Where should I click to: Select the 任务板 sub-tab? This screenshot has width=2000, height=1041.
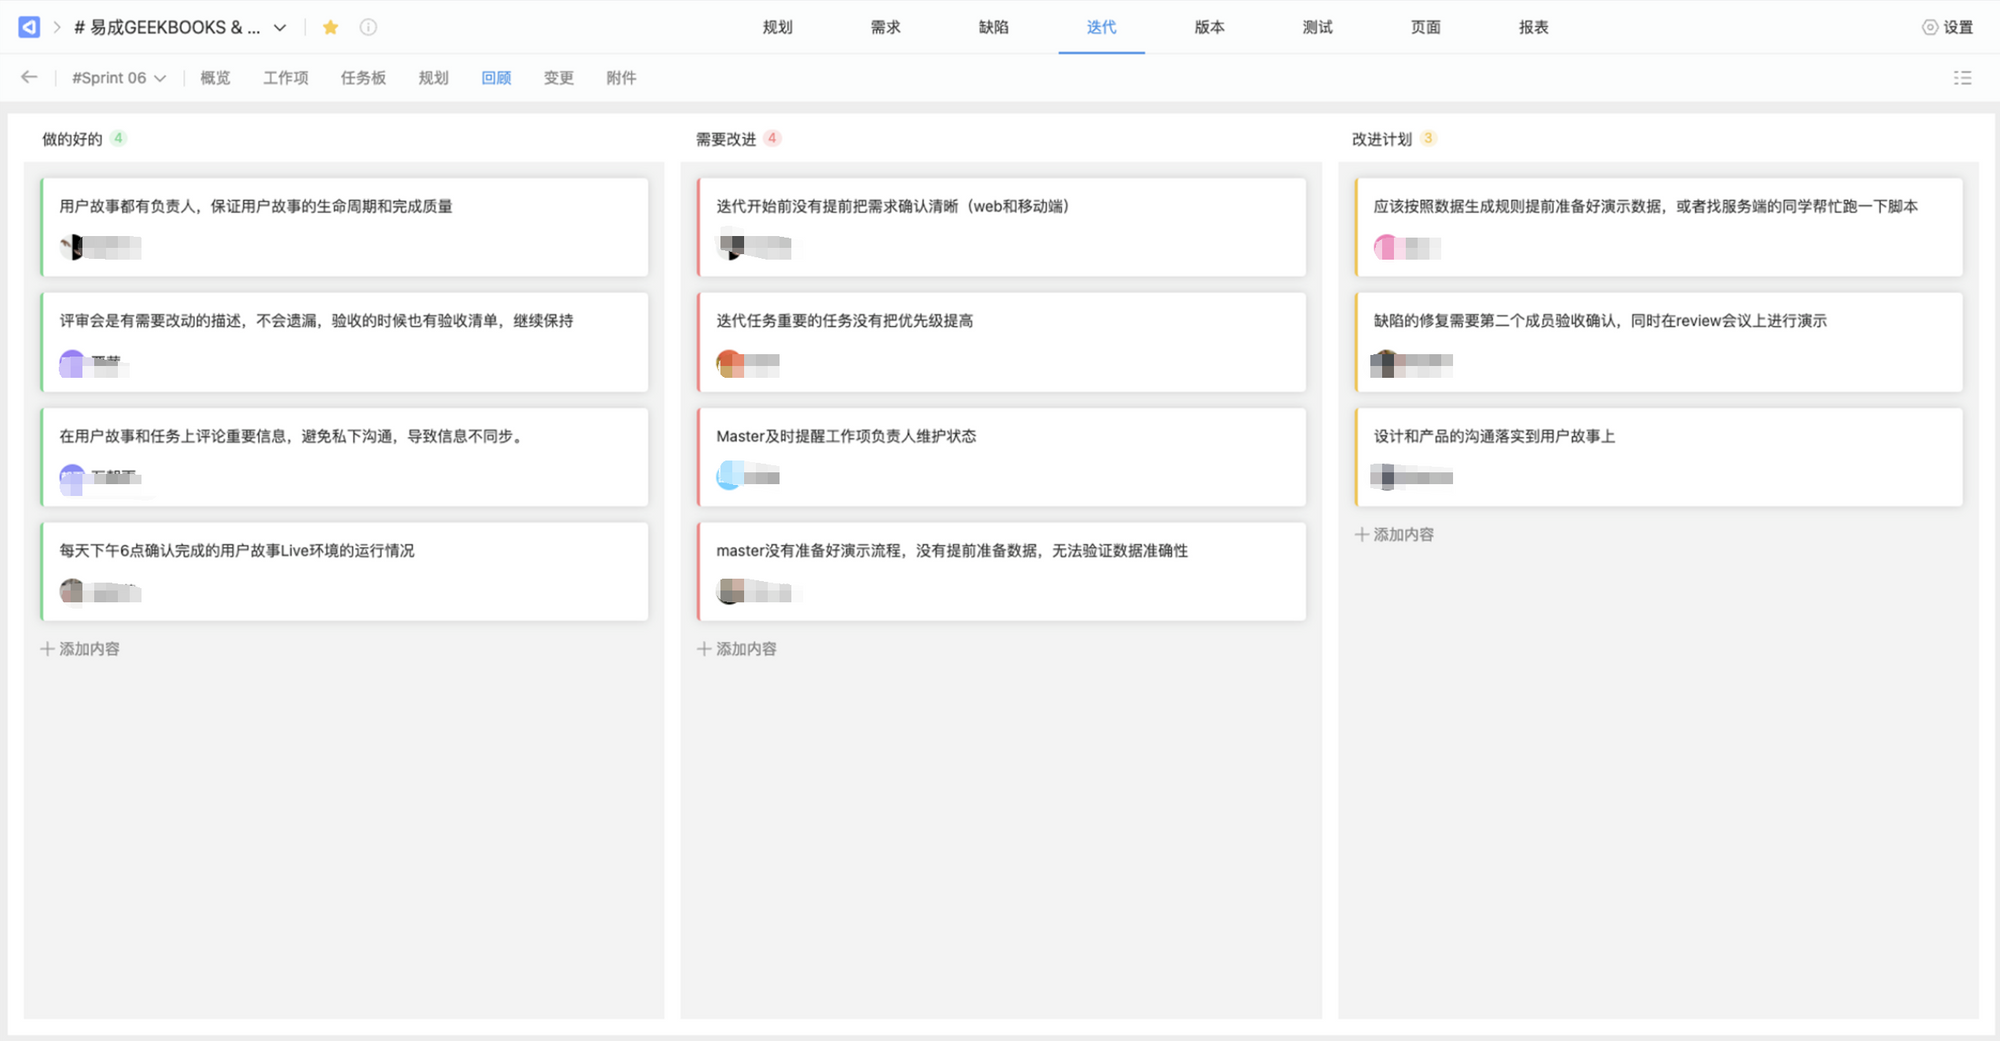pyautogui.click(x=363, y=78)
